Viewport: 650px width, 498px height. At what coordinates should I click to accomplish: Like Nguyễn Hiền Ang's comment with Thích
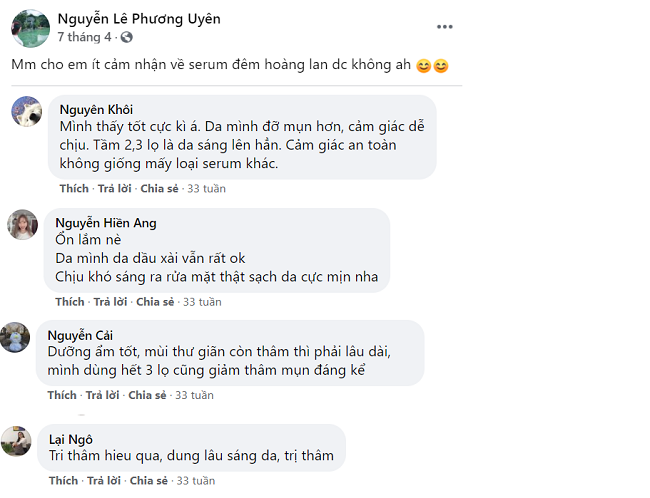70,302
